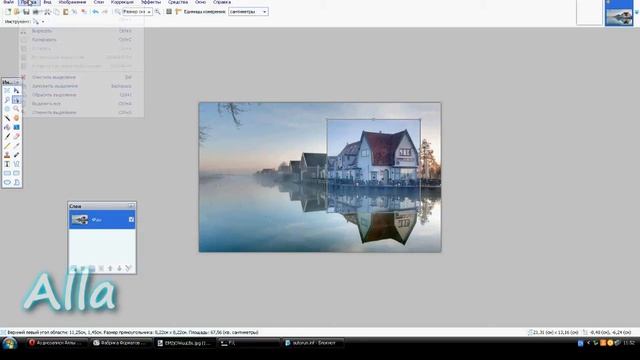Select the Text tool
The height and width of the screenshot is (360, 640).
point(7,164)
